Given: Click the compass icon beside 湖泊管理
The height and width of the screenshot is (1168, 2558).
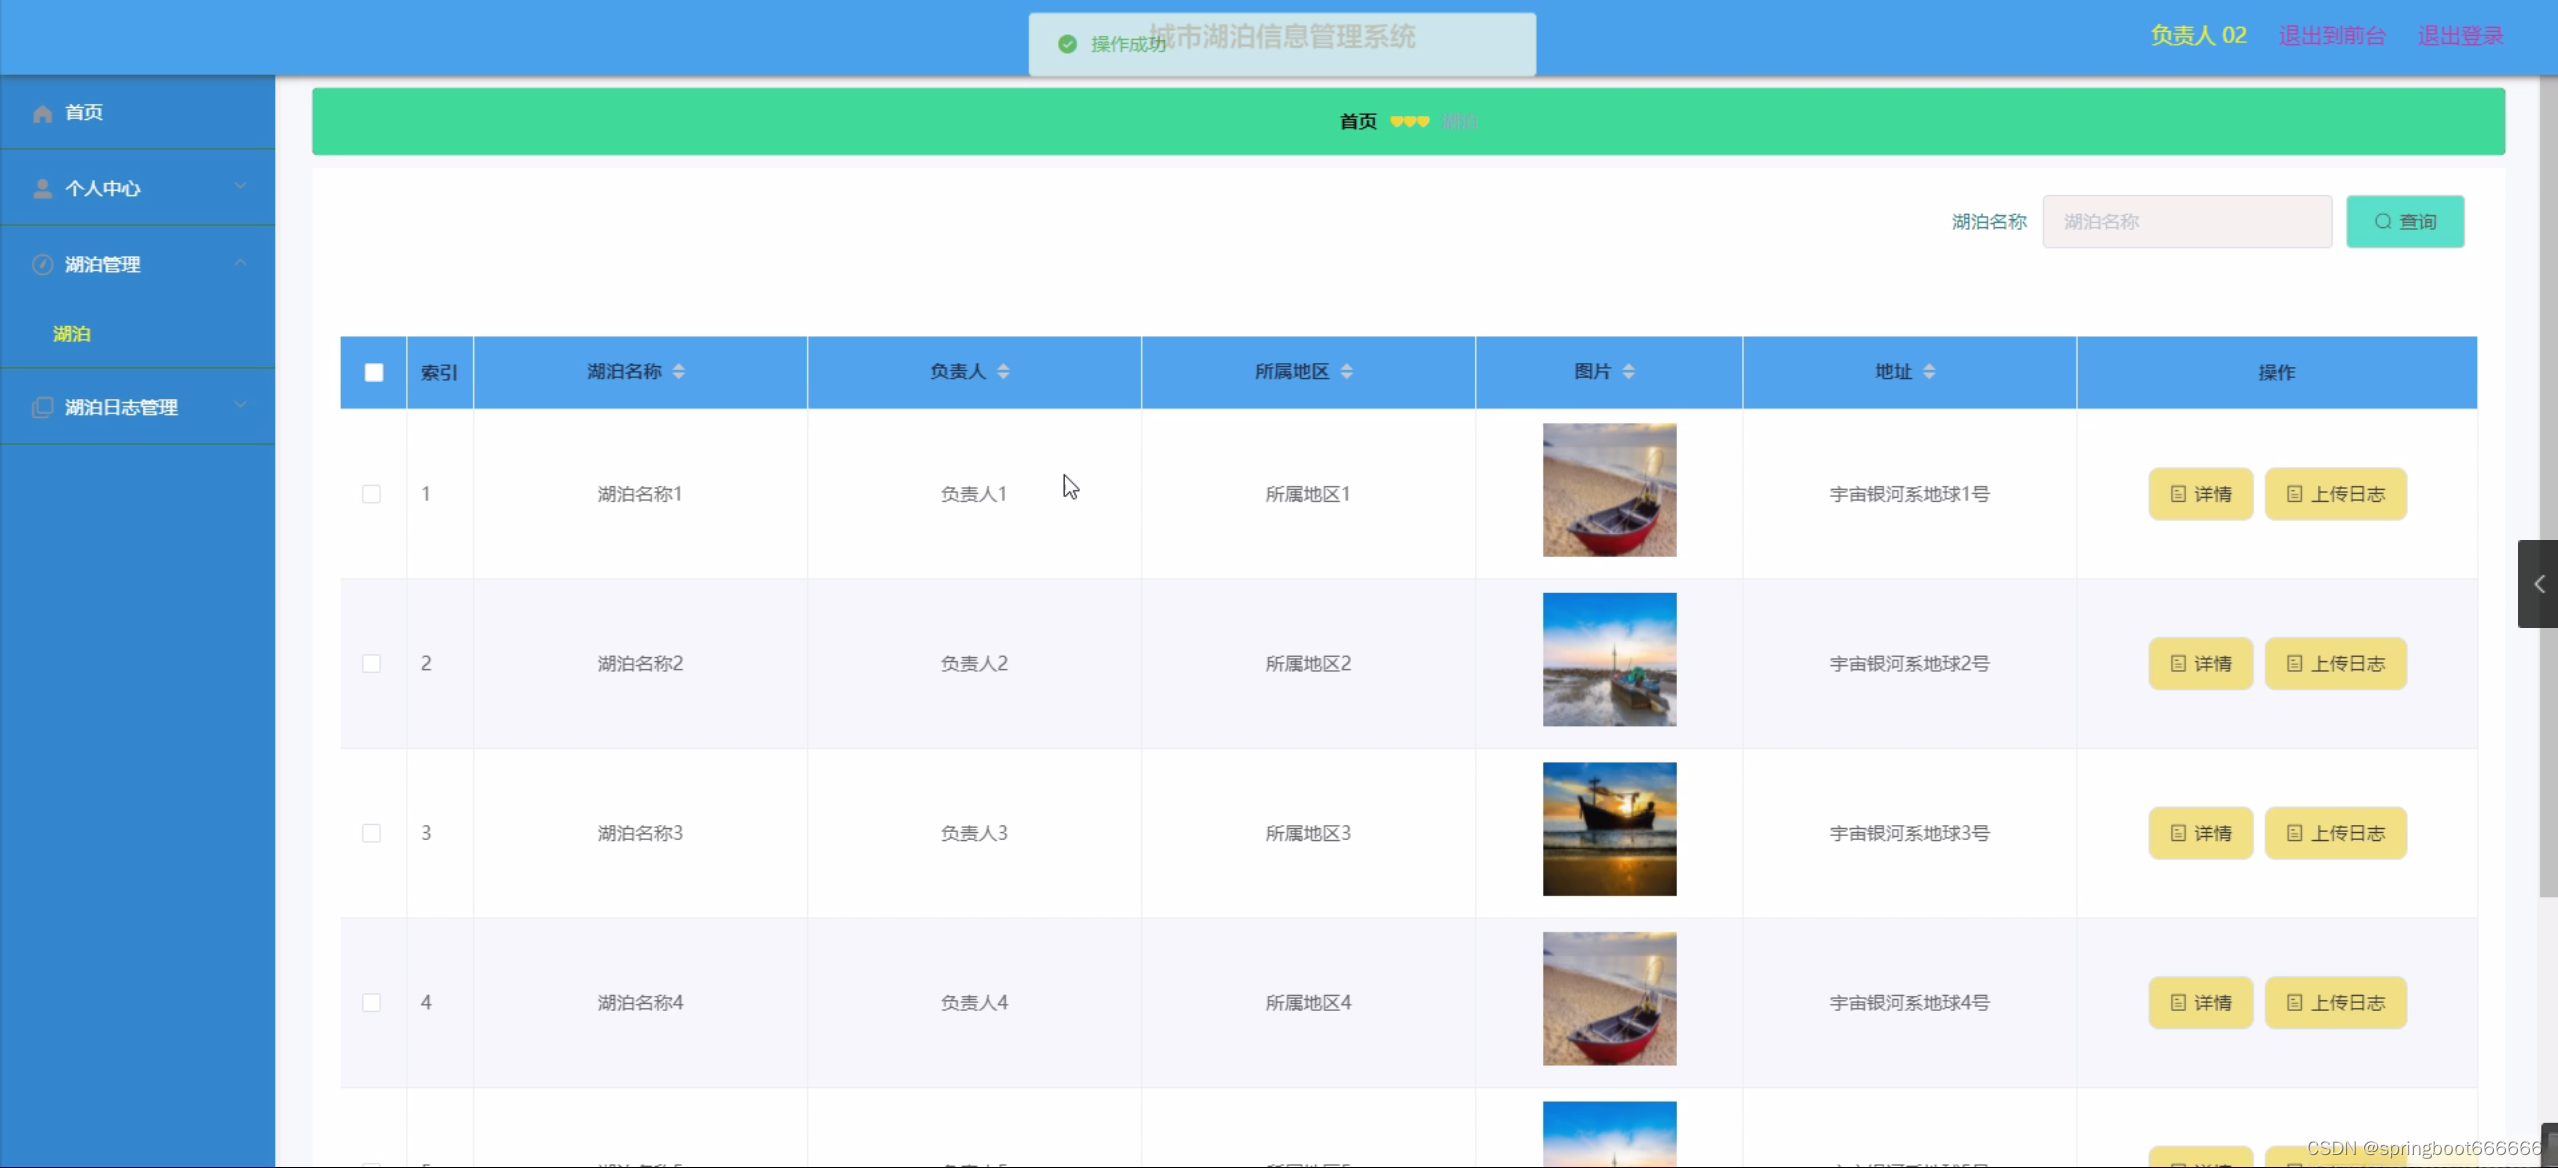Looking at the screenshot, I should point(42,265).
